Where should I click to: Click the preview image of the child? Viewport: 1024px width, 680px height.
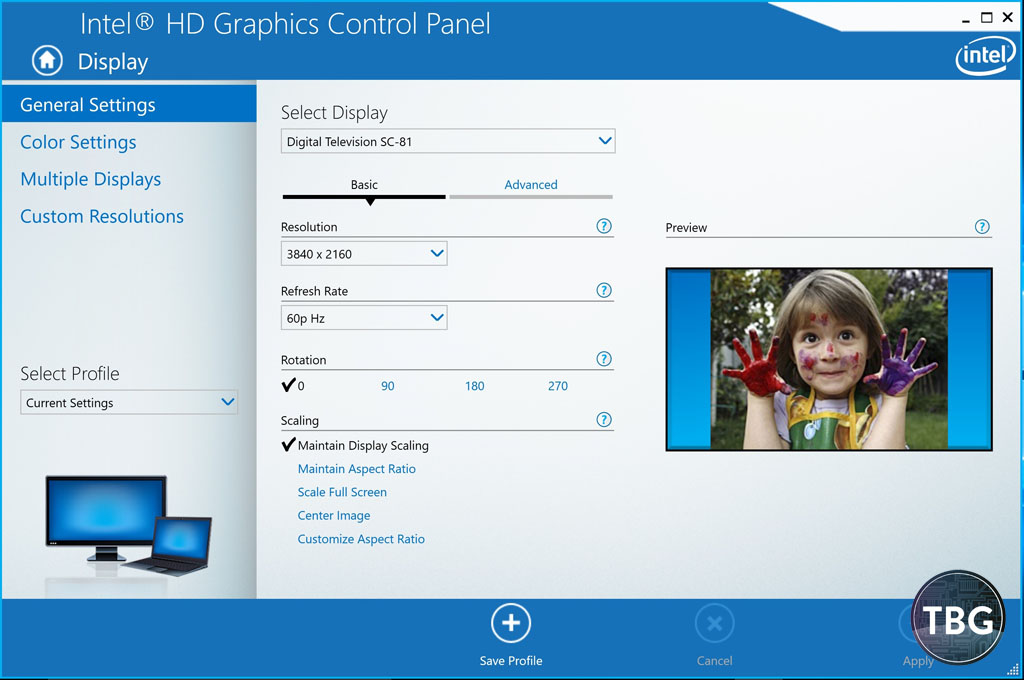click(x=828, y=359)
